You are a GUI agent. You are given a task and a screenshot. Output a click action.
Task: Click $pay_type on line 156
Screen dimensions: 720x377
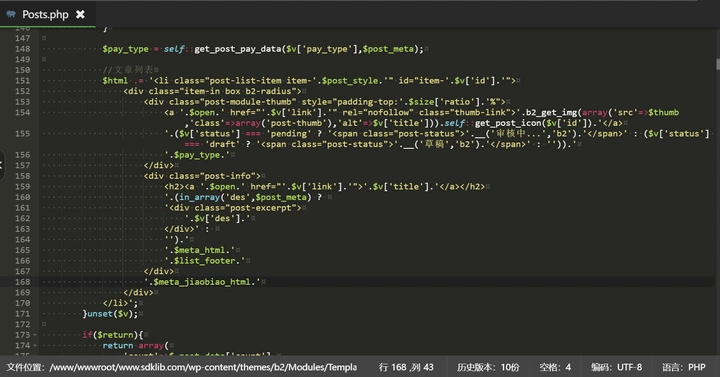[197, 155]
